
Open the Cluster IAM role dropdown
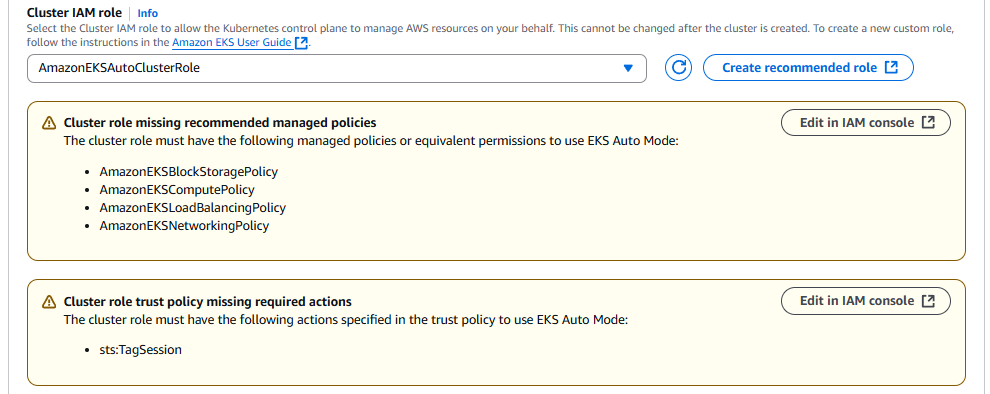click(337, 68)
